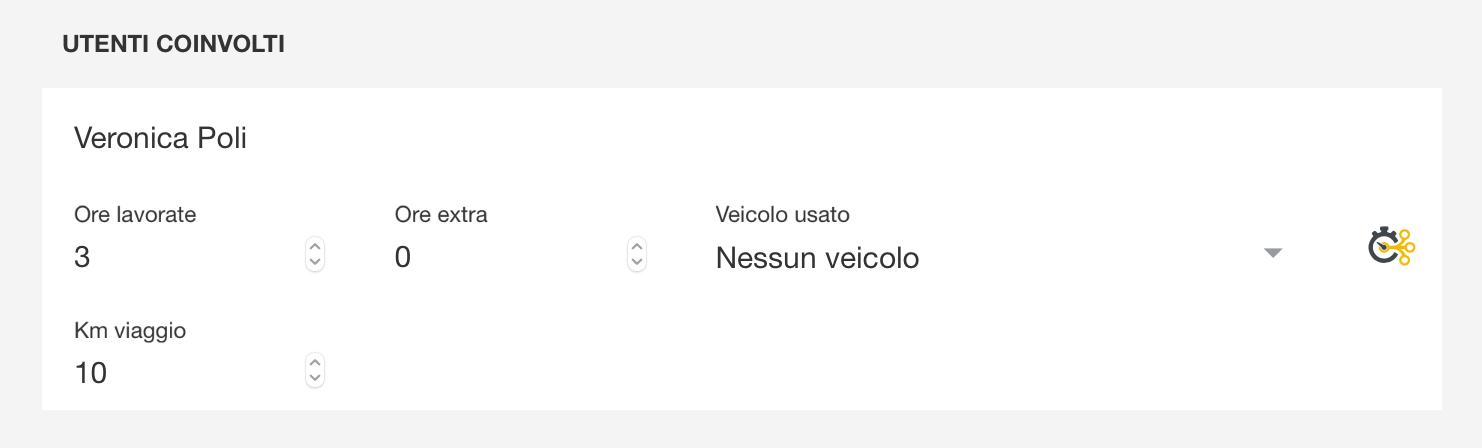This screenshot has height=448, width=1482.
Task: Click the Ore lavorate spinner control
Action: pyautogui.click(x=315, y=254)
